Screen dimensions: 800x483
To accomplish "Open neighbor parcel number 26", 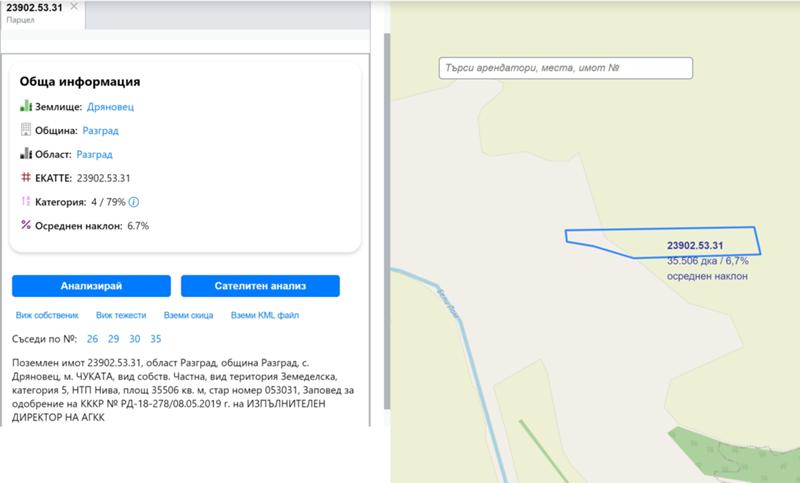I will point(92,339).
